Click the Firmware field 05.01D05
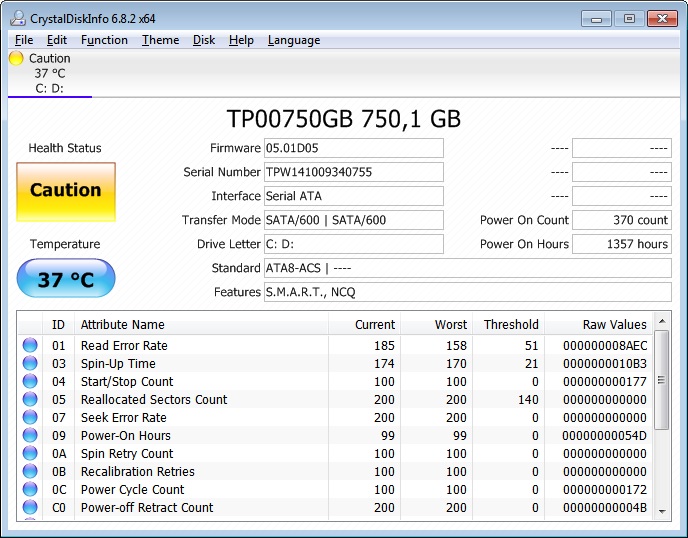Viewport: 688px width, 538px height. tap(354, 148)
